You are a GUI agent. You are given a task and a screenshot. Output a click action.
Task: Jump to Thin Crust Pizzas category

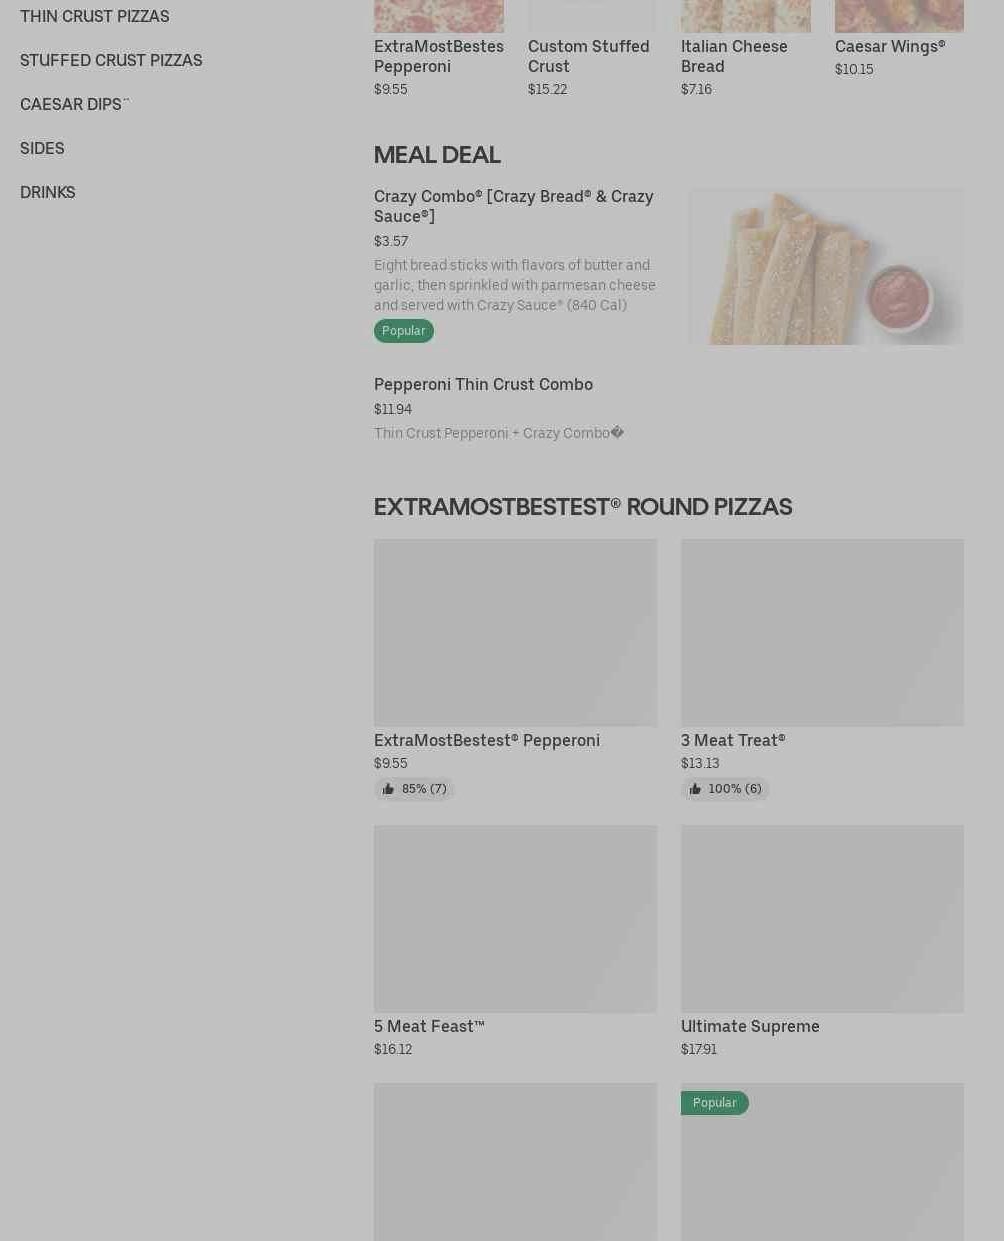click(x=95, y=16)
